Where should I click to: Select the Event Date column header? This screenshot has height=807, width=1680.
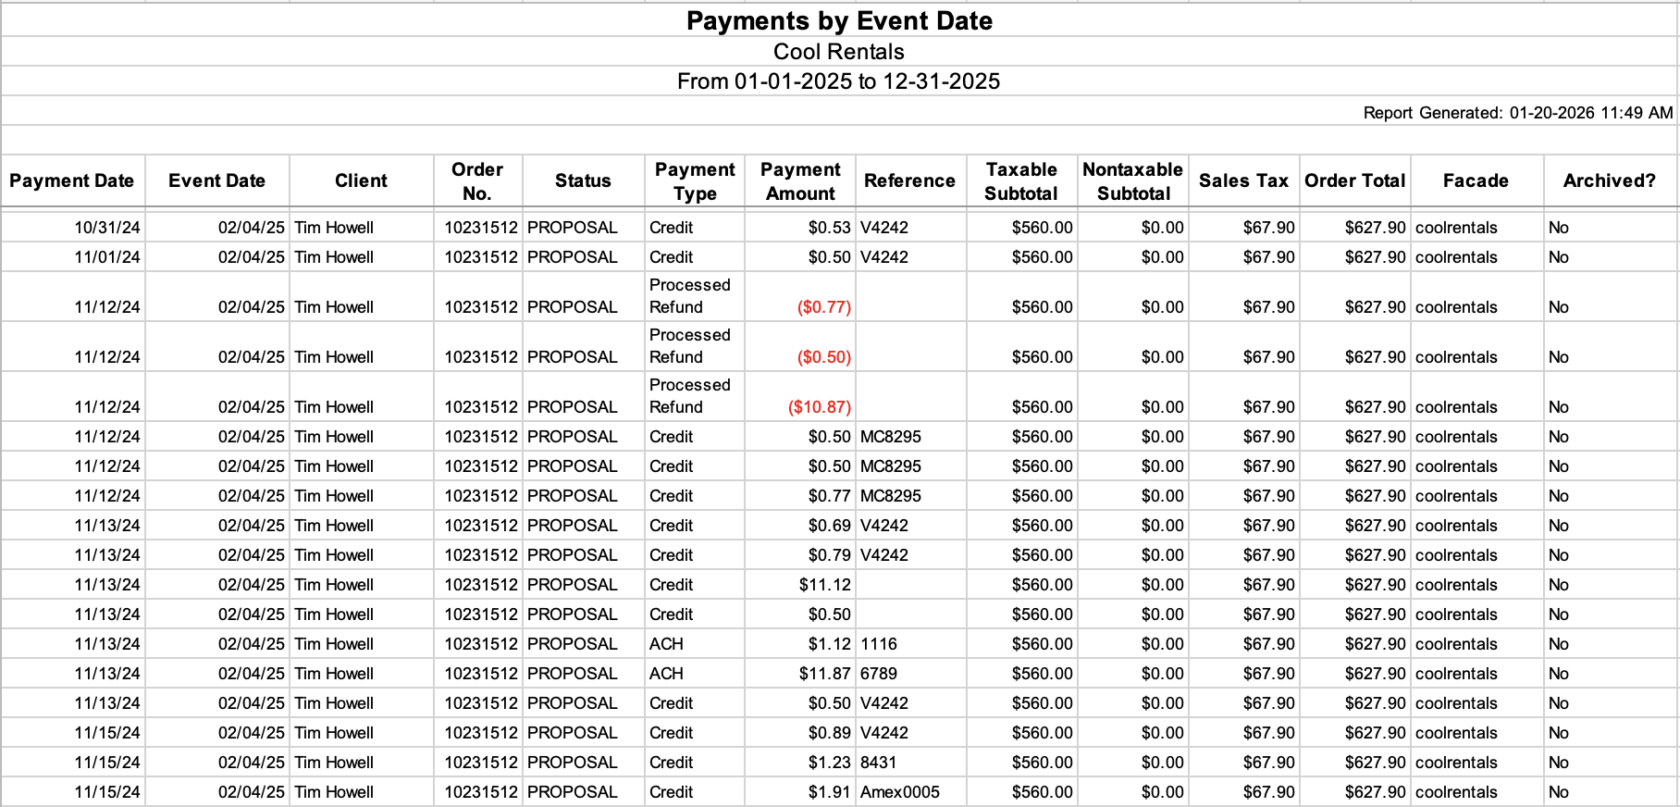pos(217,181)
